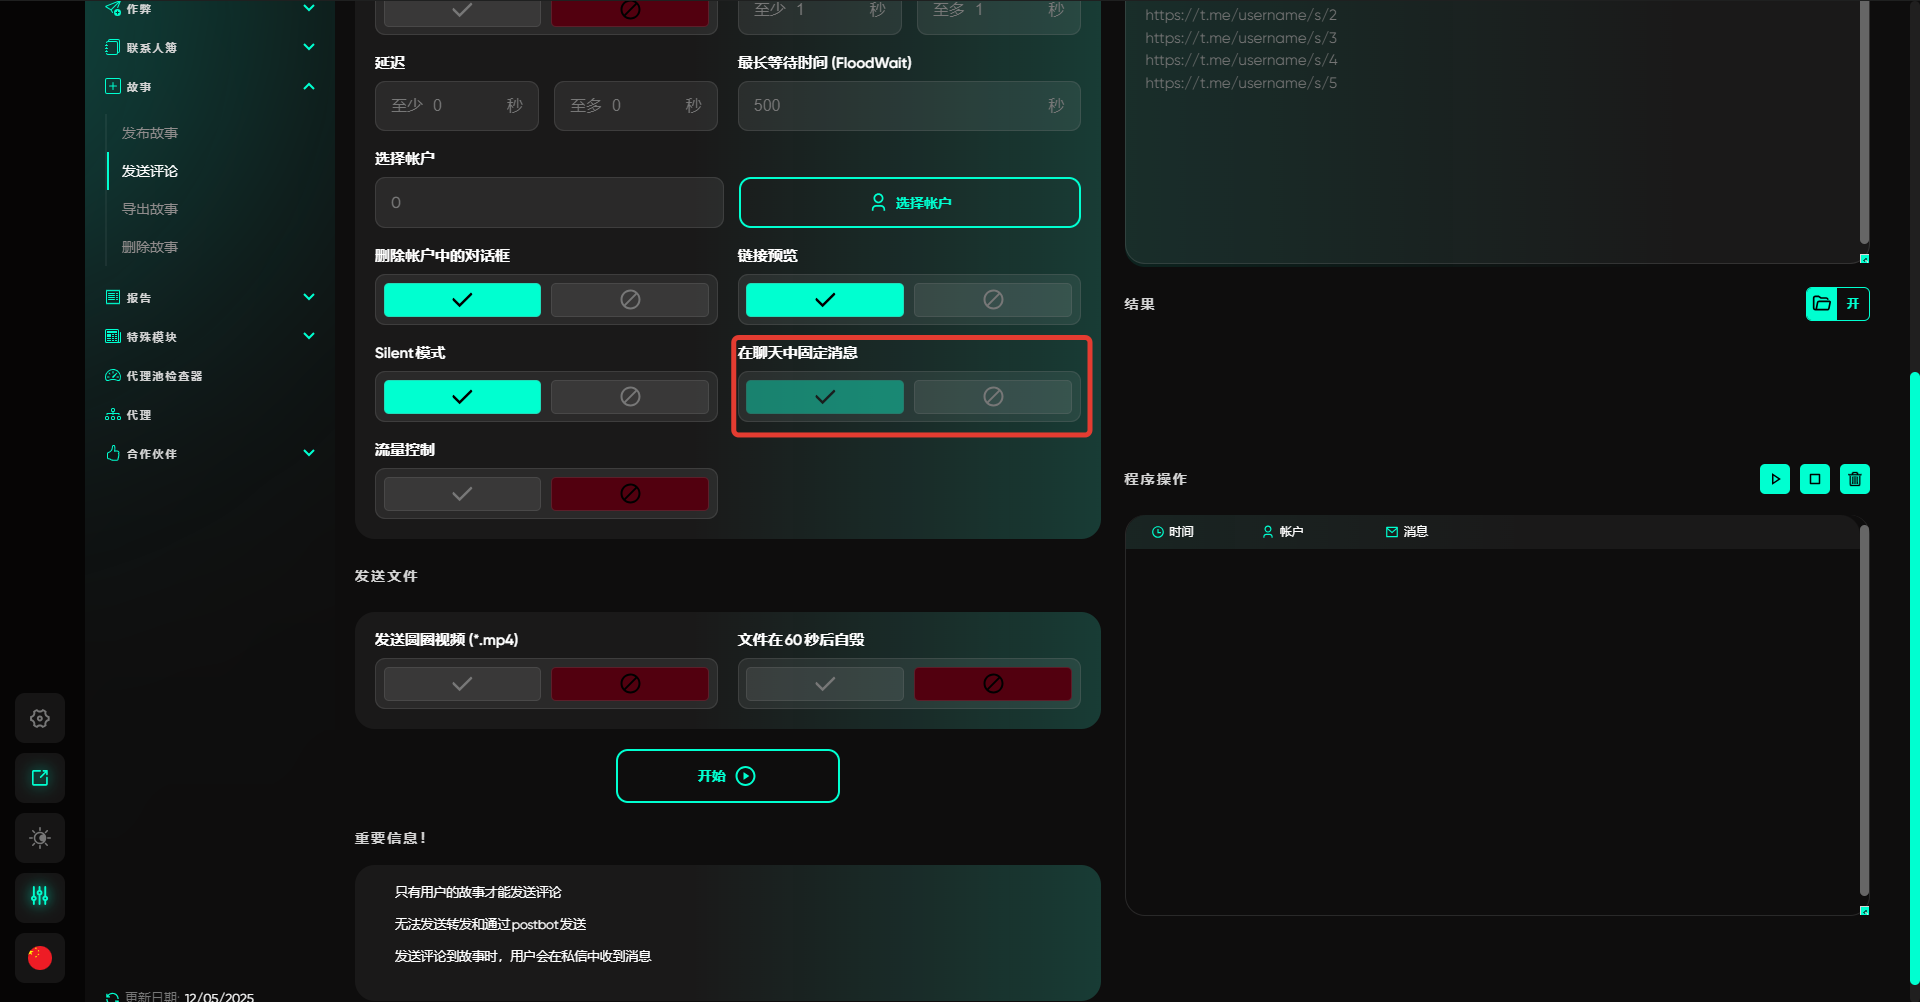1920x1002 pixels.
Task: Open the results folder icon
Action: coord(1822,304)
